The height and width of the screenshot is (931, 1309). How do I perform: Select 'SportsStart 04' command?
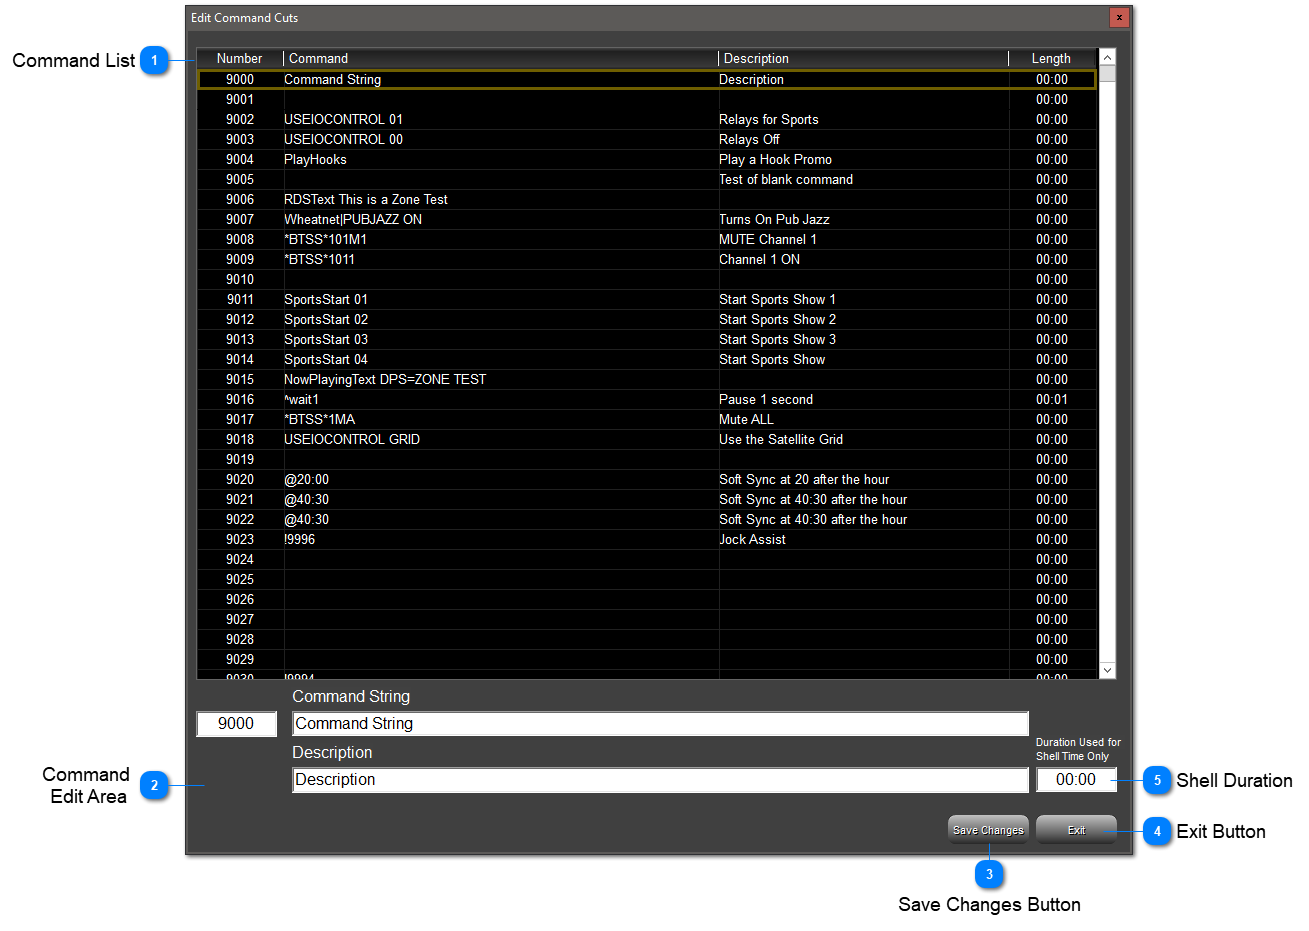326,360
